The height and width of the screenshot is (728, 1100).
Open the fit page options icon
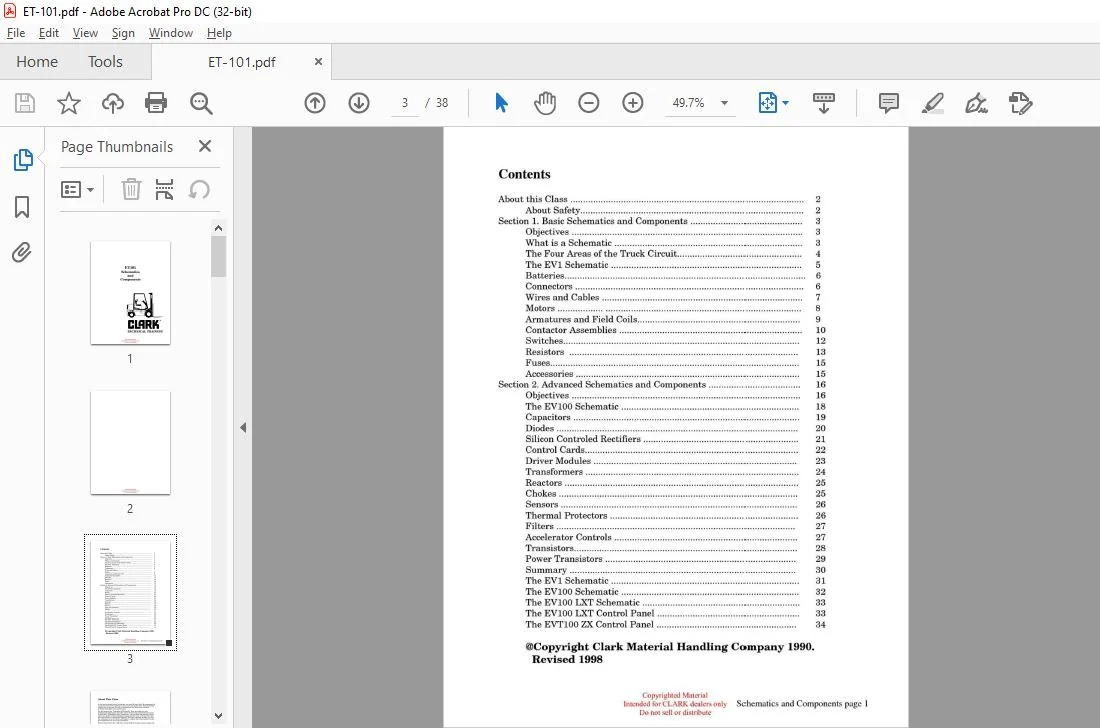pyautogui.click(x=767, y=103)
